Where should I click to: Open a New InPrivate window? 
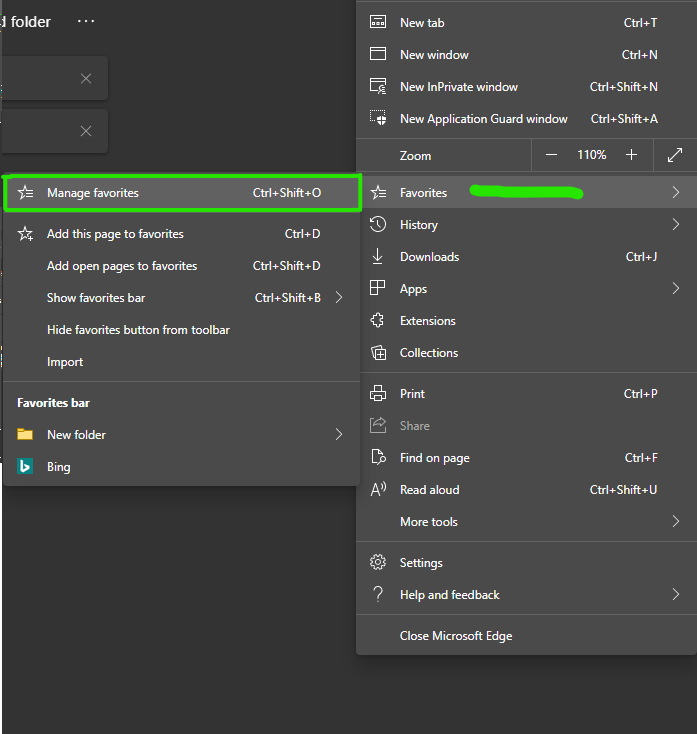(x=526, y=87)
